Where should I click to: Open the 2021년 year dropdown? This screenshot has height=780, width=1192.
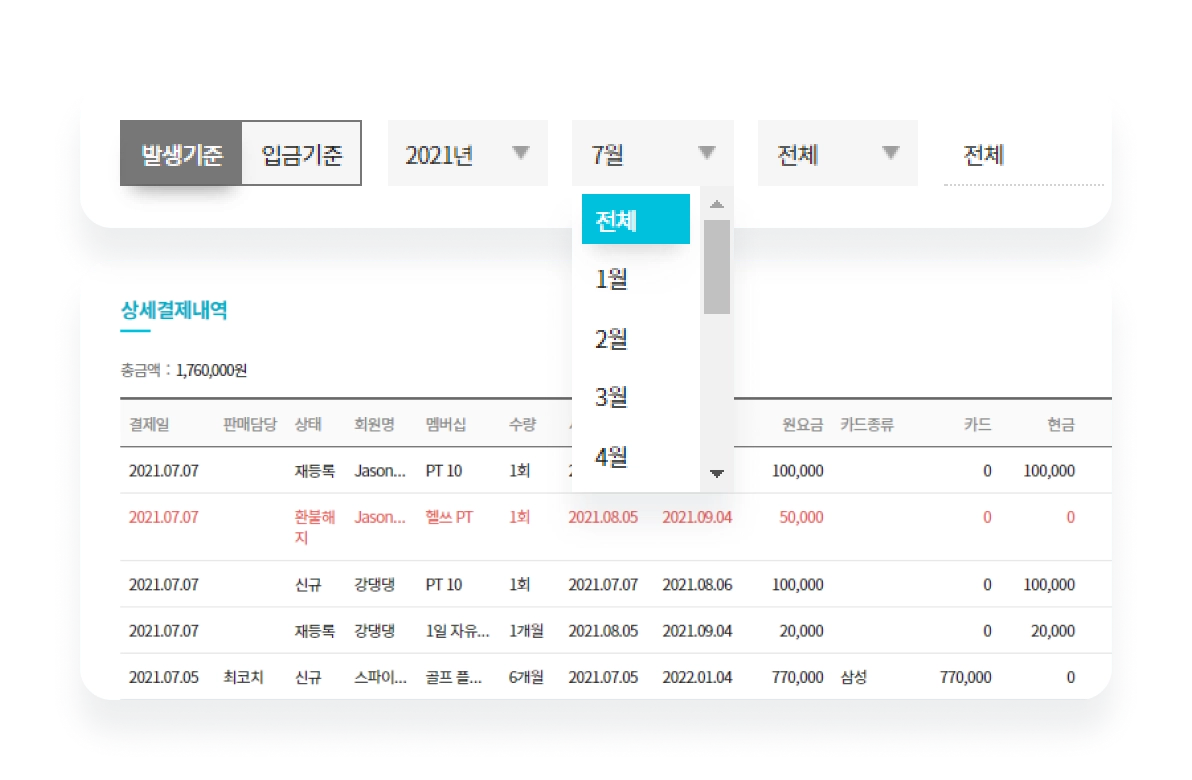[x=468, y=153]
